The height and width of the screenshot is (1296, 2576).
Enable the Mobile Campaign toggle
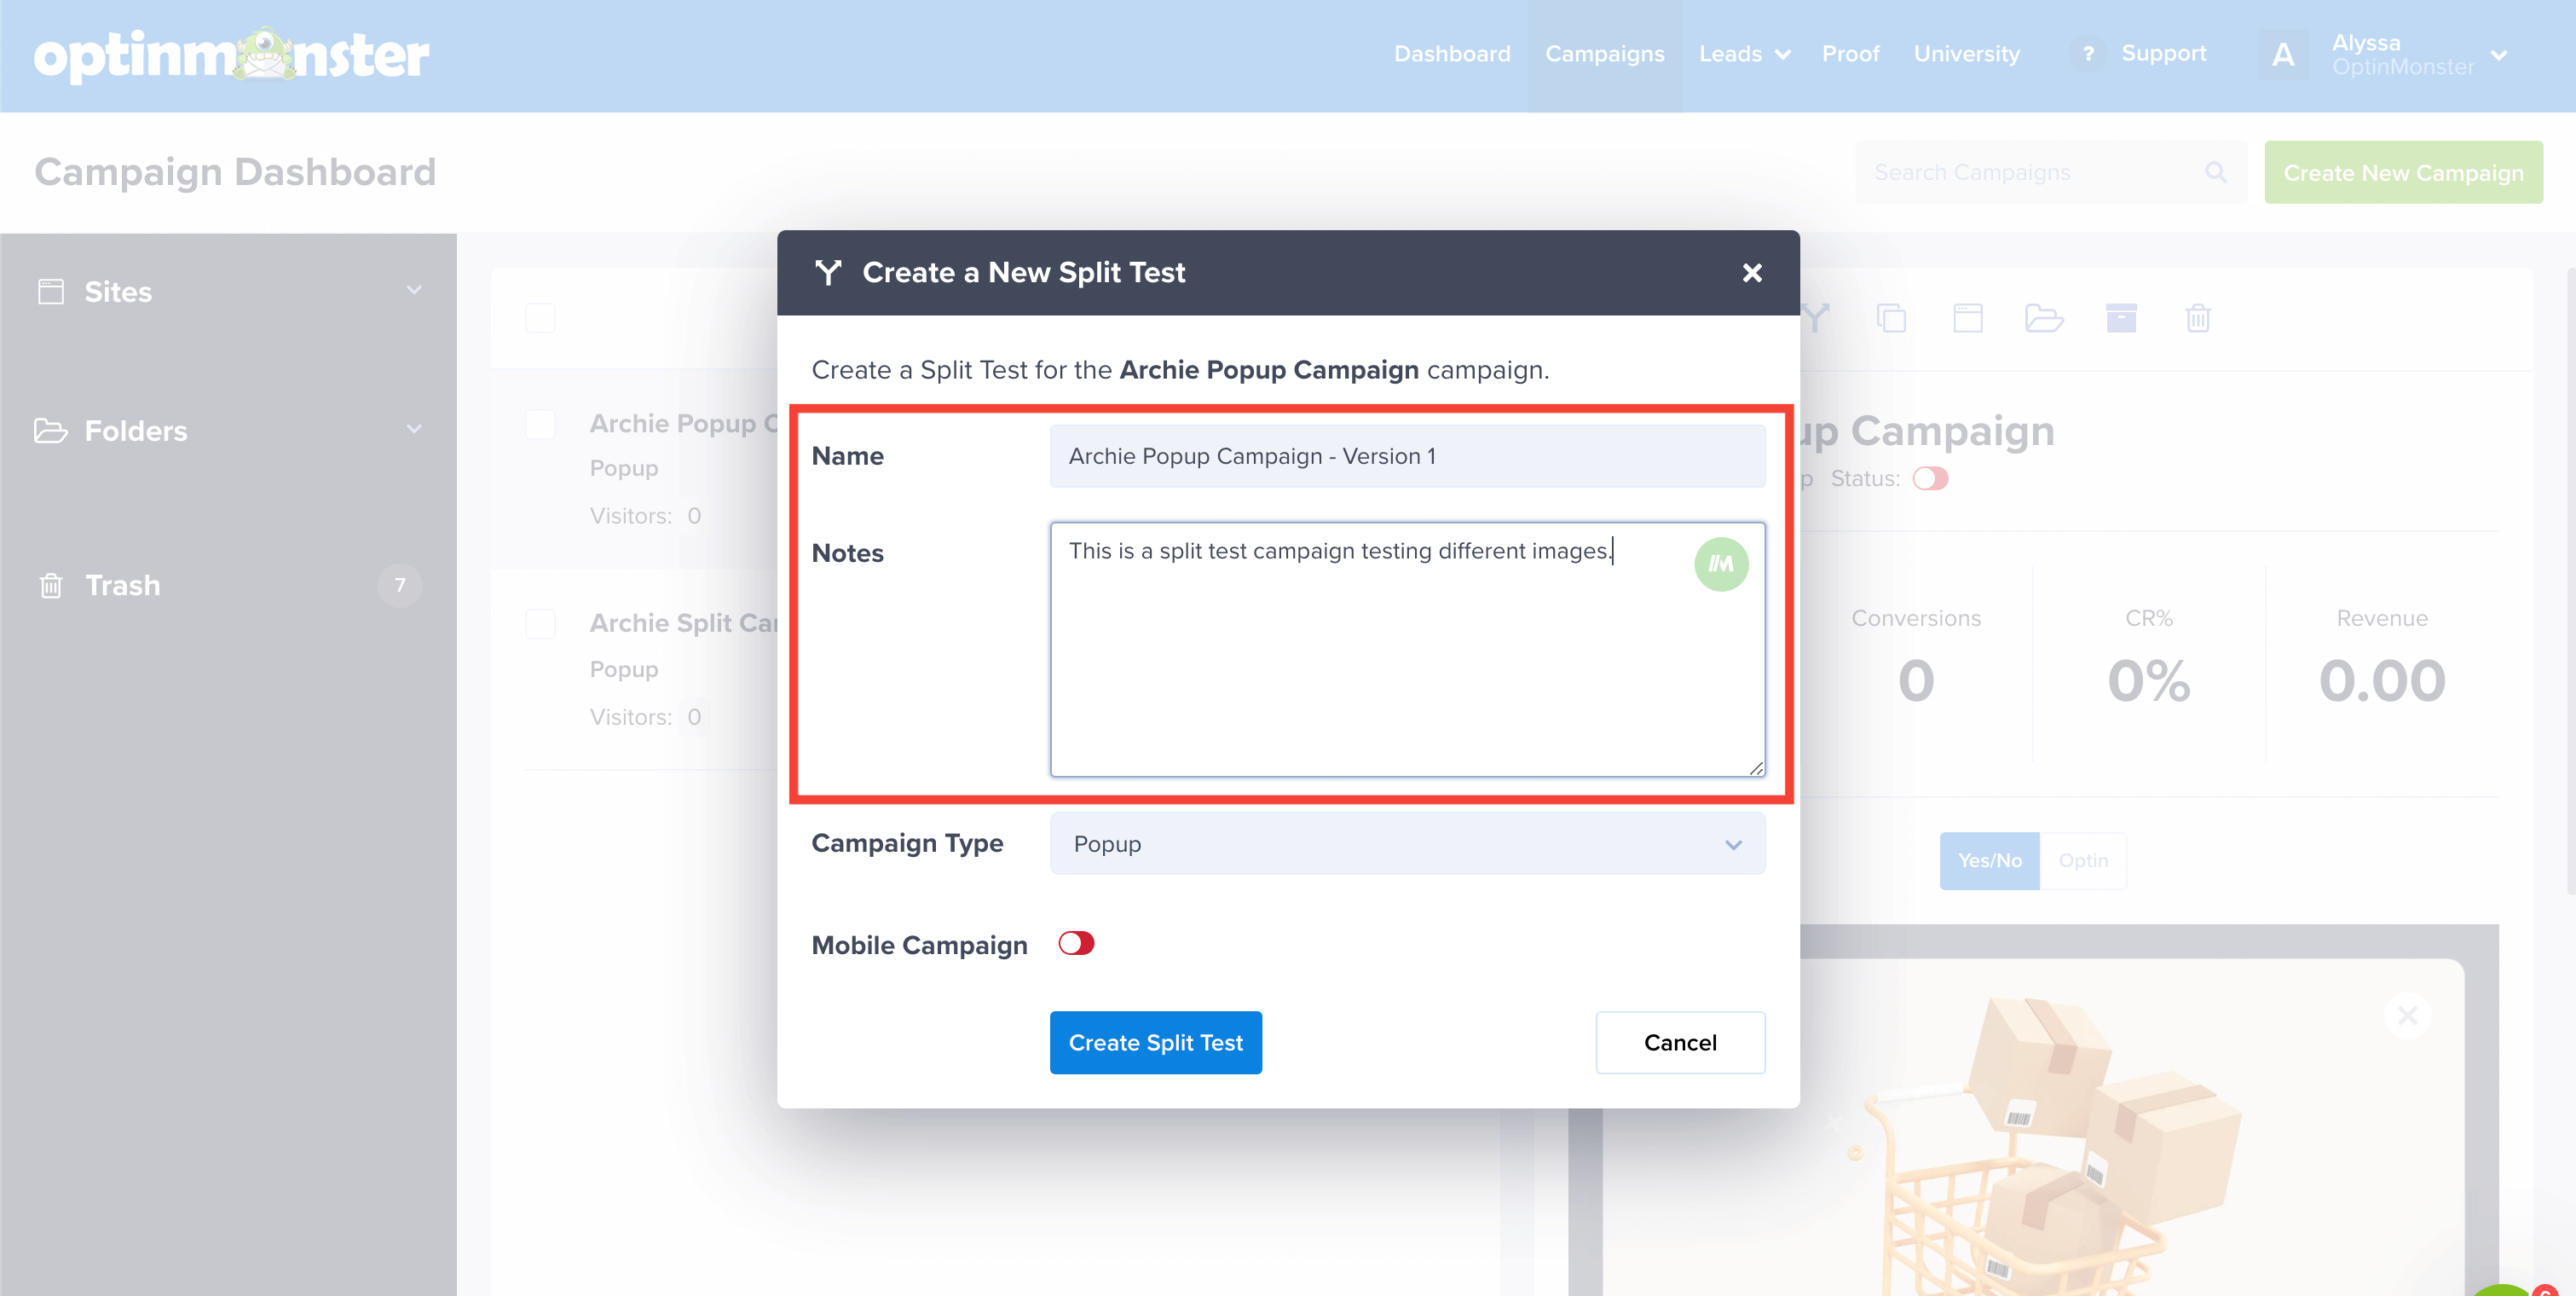point(1077,943)
